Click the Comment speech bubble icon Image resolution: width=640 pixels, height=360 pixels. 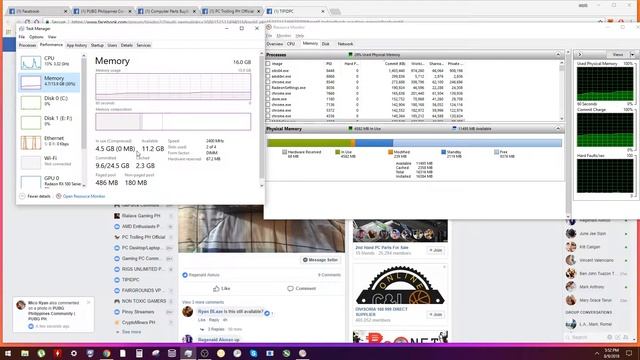click(x=290, y=289)
